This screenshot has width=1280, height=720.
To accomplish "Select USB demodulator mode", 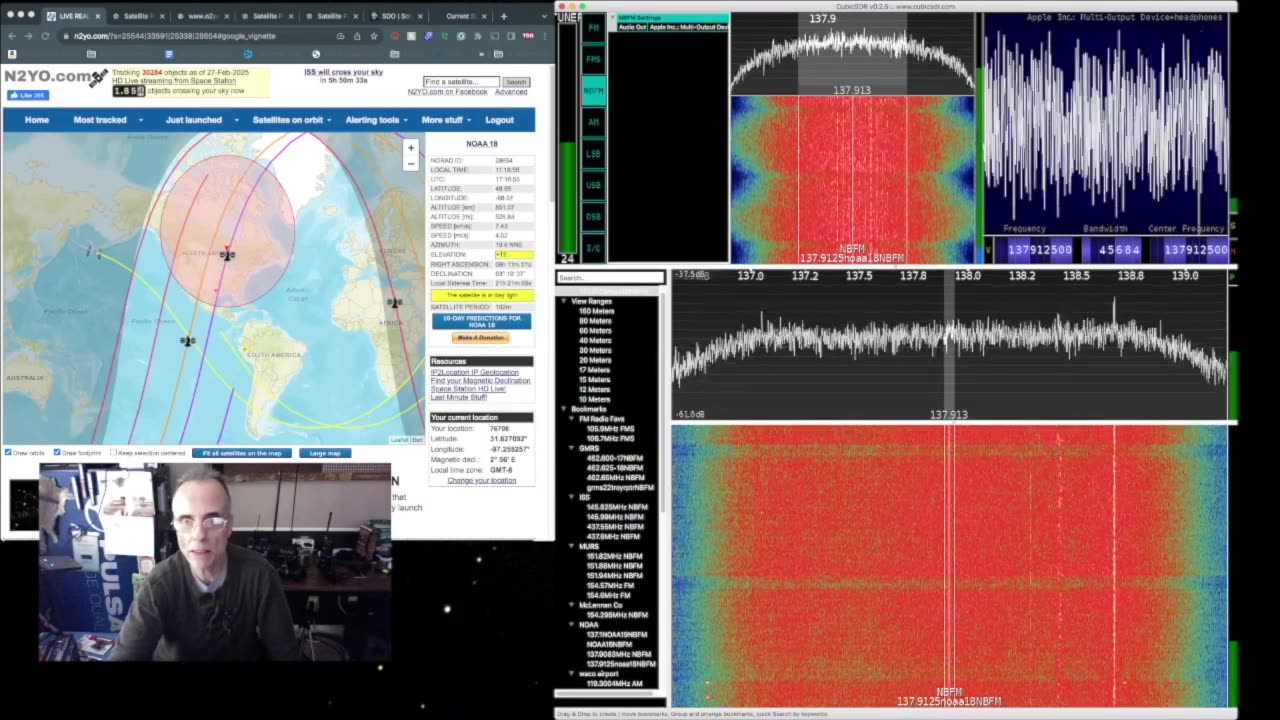I will 593,185.
